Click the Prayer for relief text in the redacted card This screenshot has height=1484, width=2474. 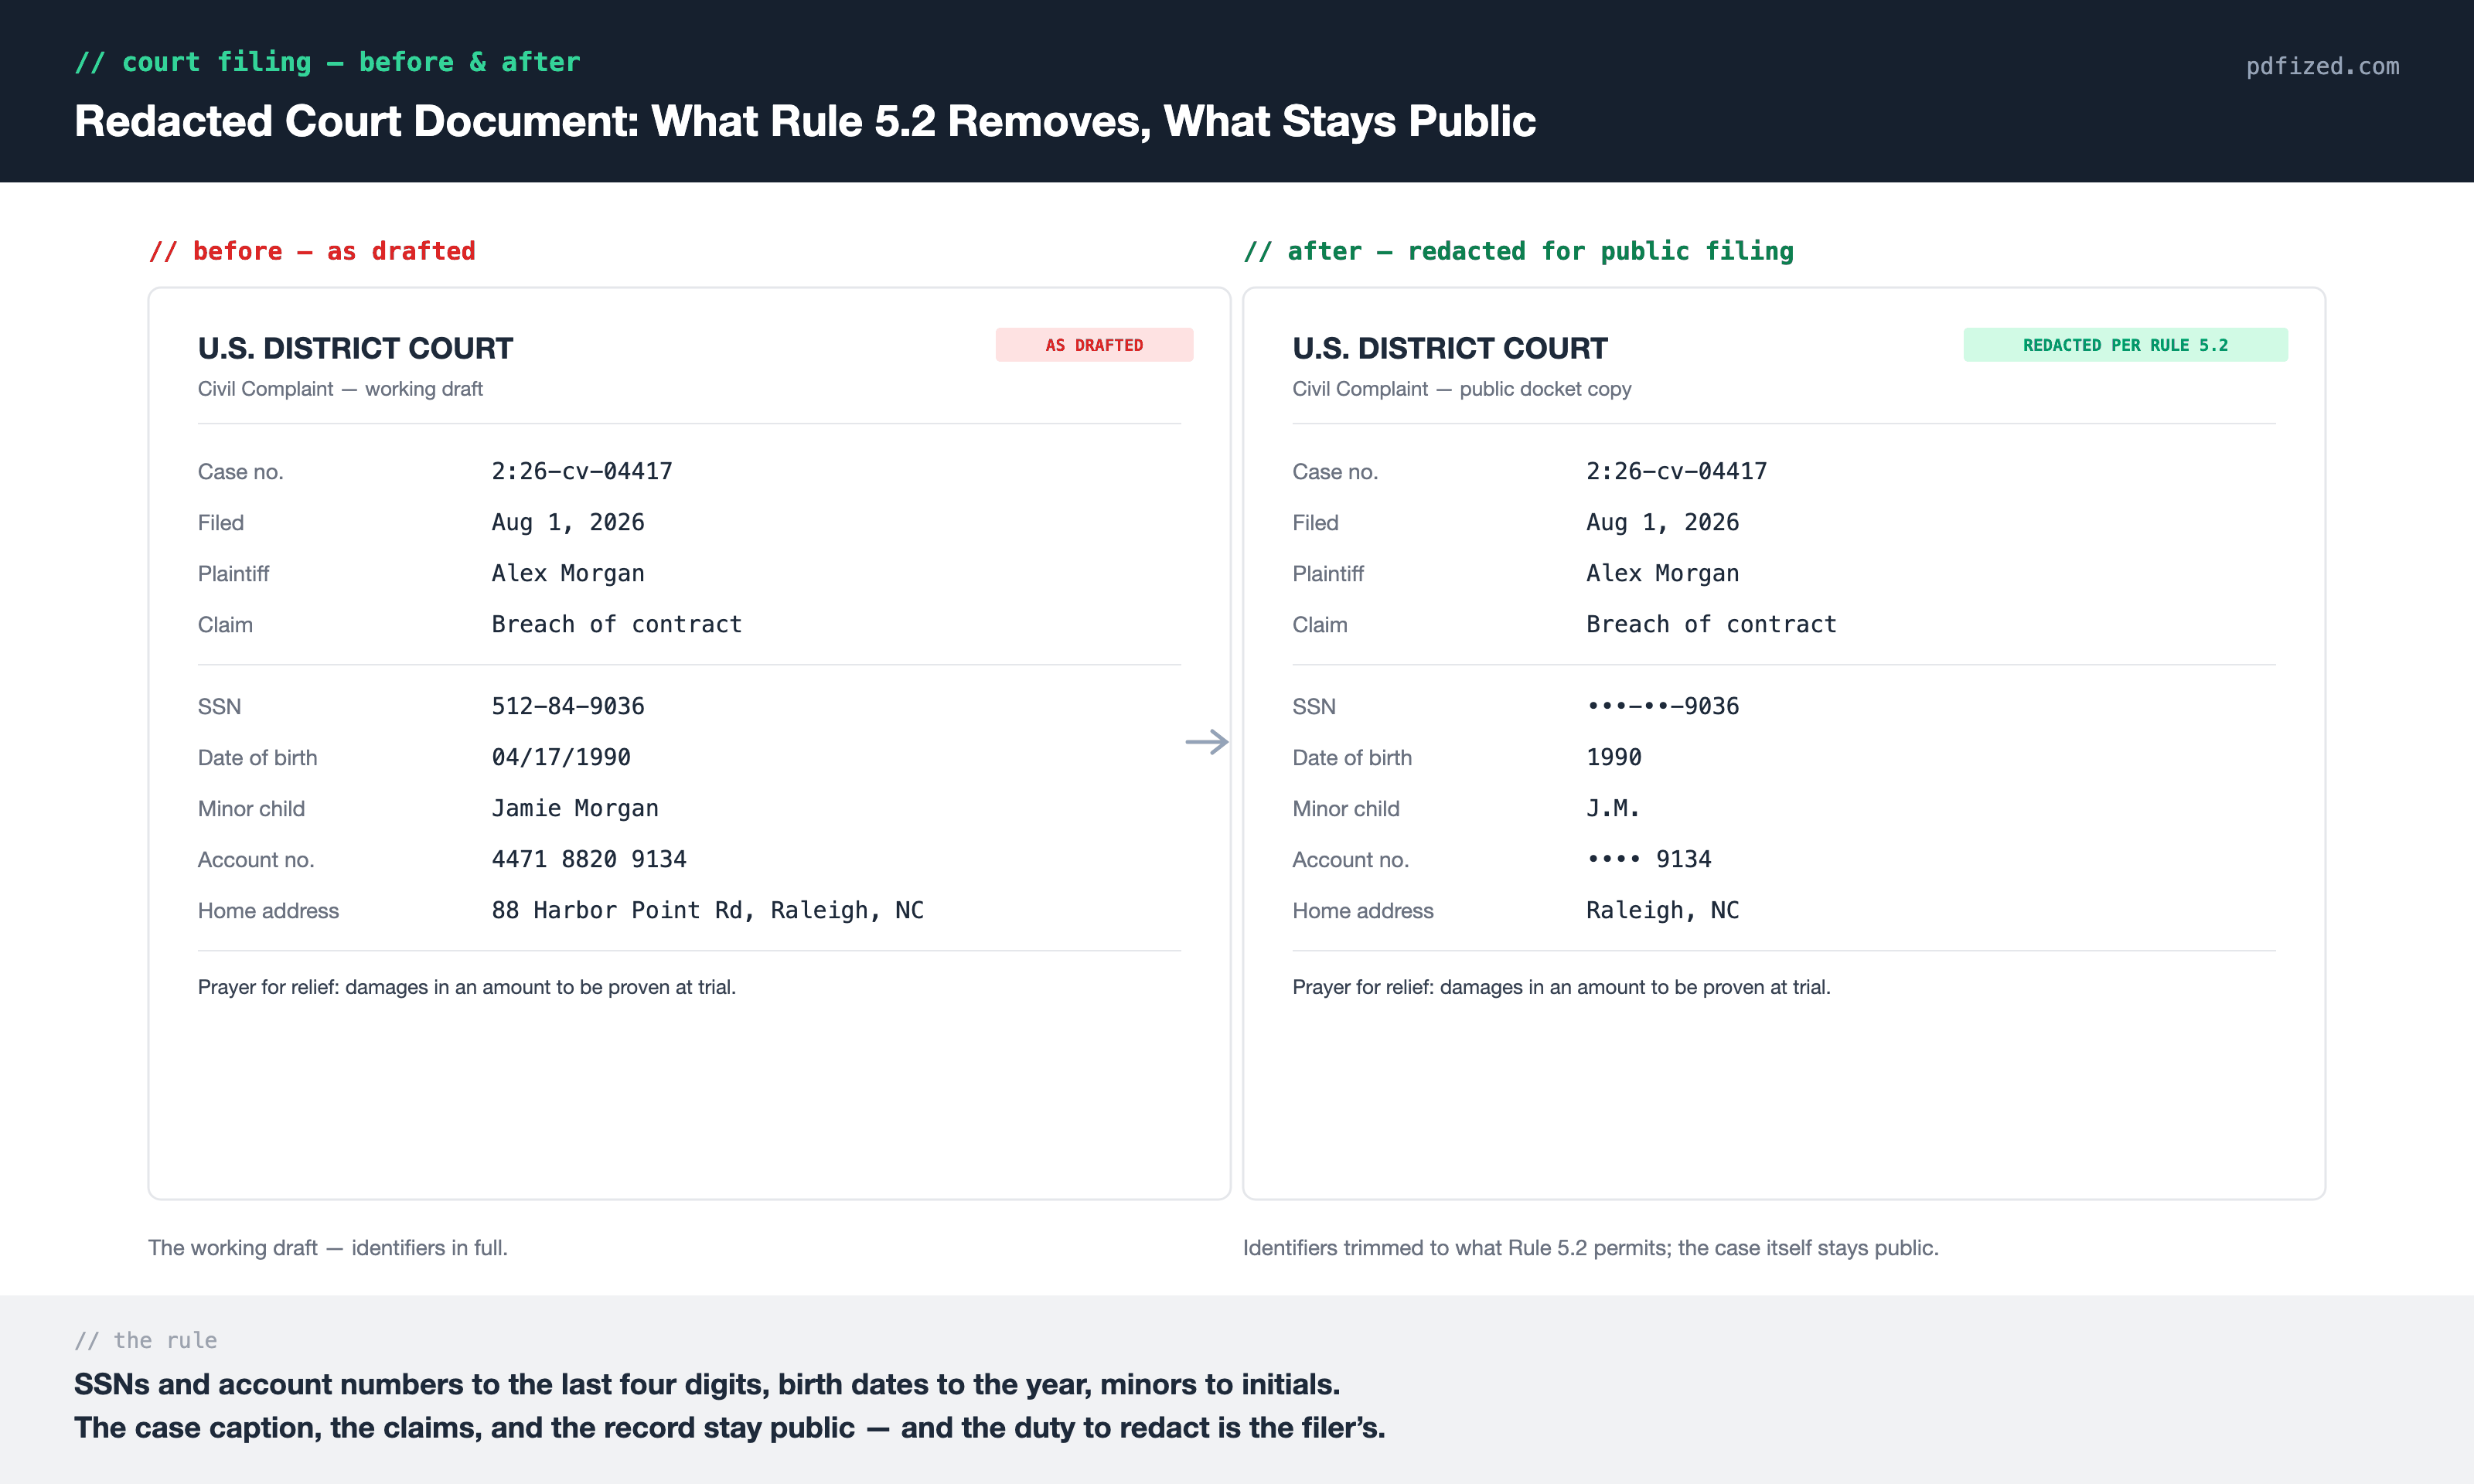(1561, 987)
